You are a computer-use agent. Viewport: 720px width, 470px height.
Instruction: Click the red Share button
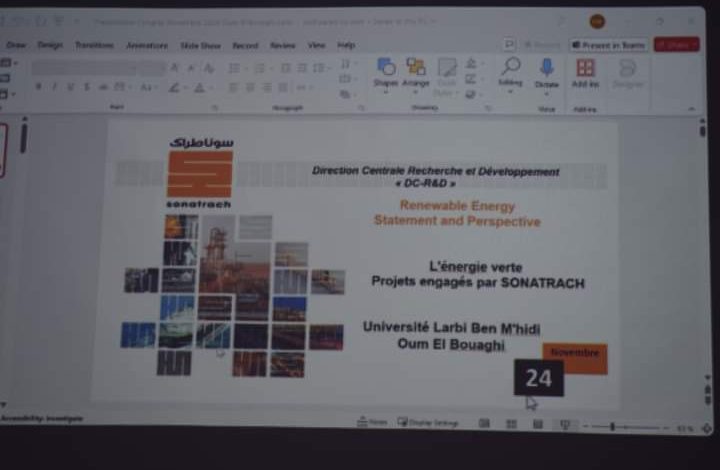[x=677, y=45]
